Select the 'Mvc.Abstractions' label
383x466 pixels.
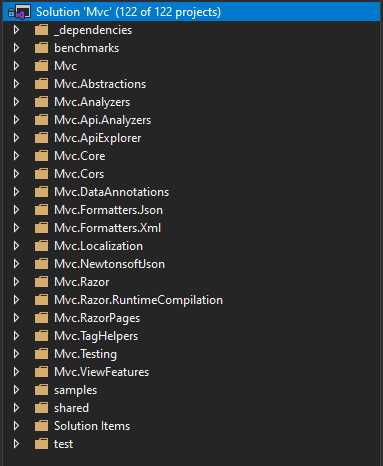[x=100, y=84]
